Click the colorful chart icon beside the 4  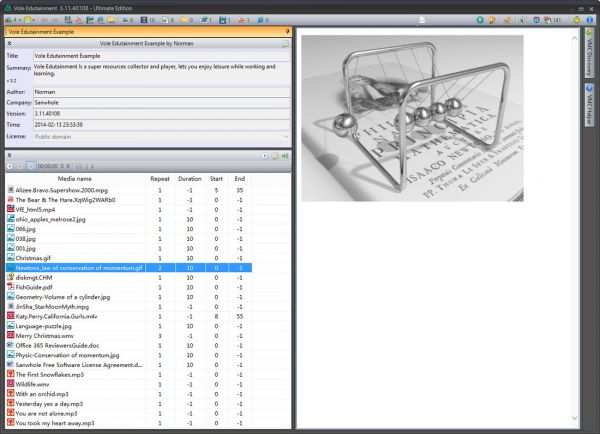point(8,20)
